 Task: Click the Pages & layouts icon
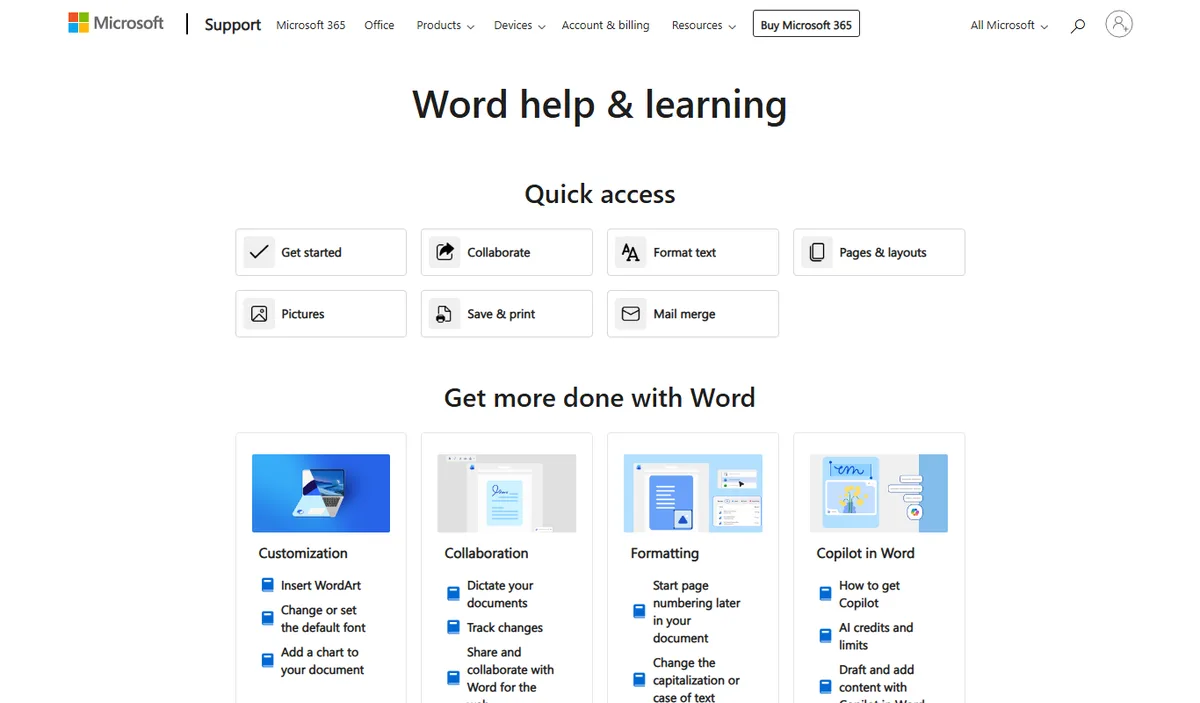817,252
